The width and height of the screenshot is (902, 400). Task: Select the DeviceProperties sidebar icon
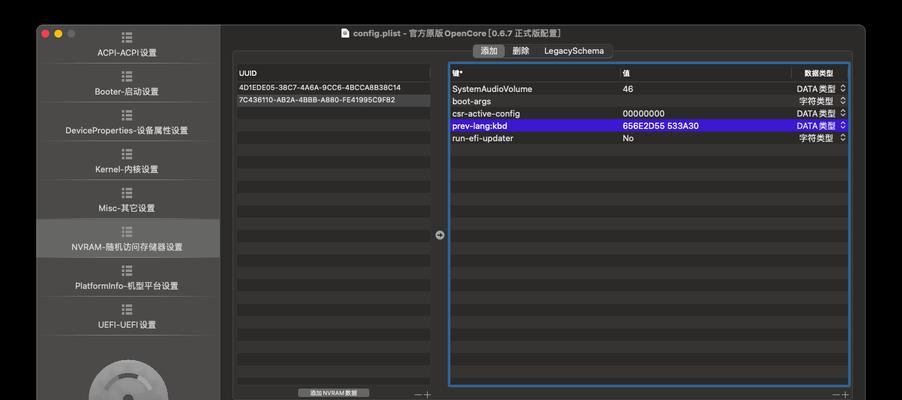coord(127,115)
